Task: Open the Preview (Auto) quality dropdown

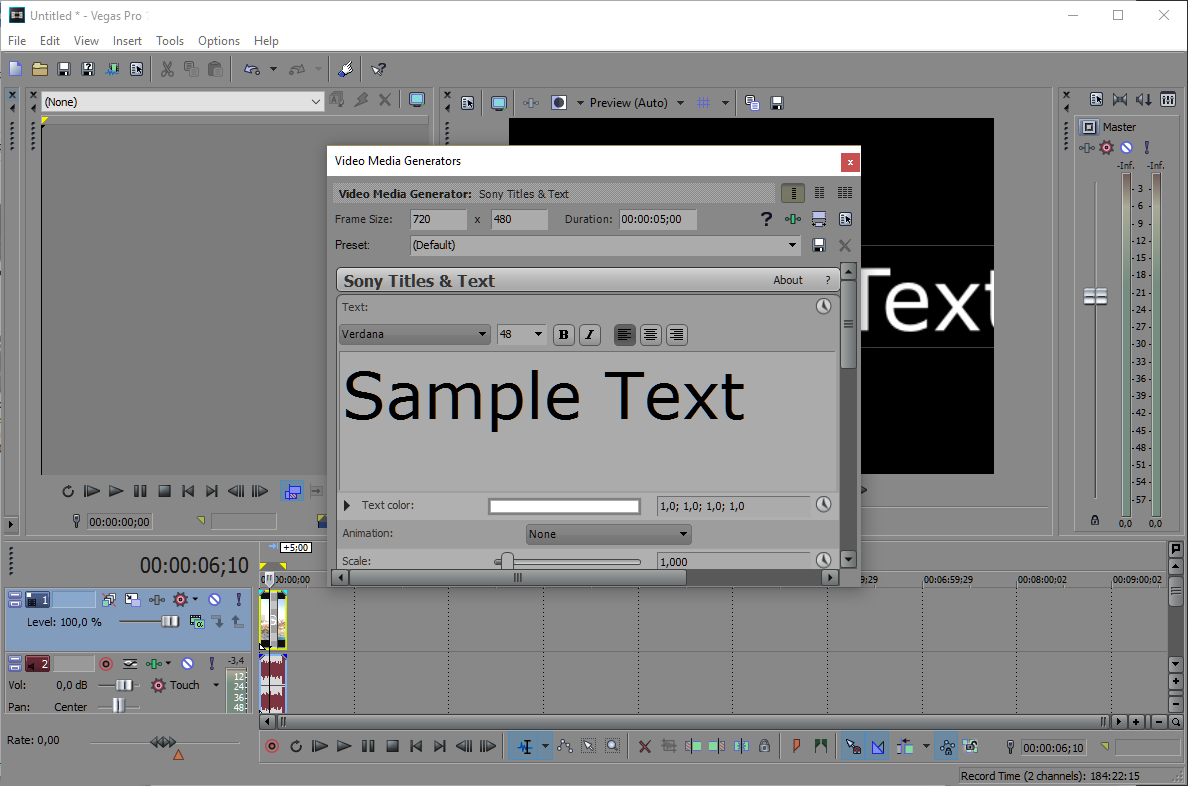Action: [680, 103]
